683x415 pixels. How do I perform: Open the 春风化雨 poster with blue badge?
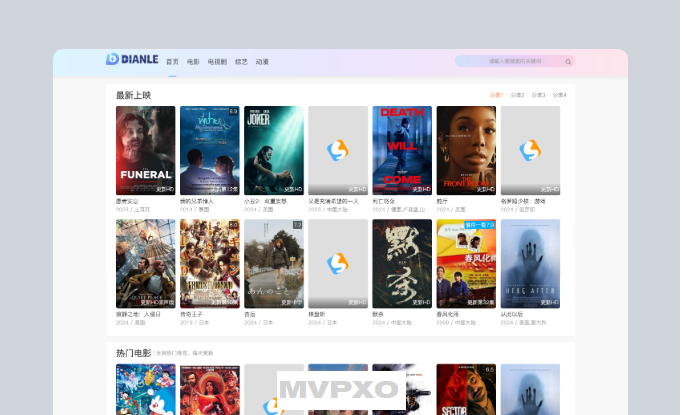tap(466, 263)
